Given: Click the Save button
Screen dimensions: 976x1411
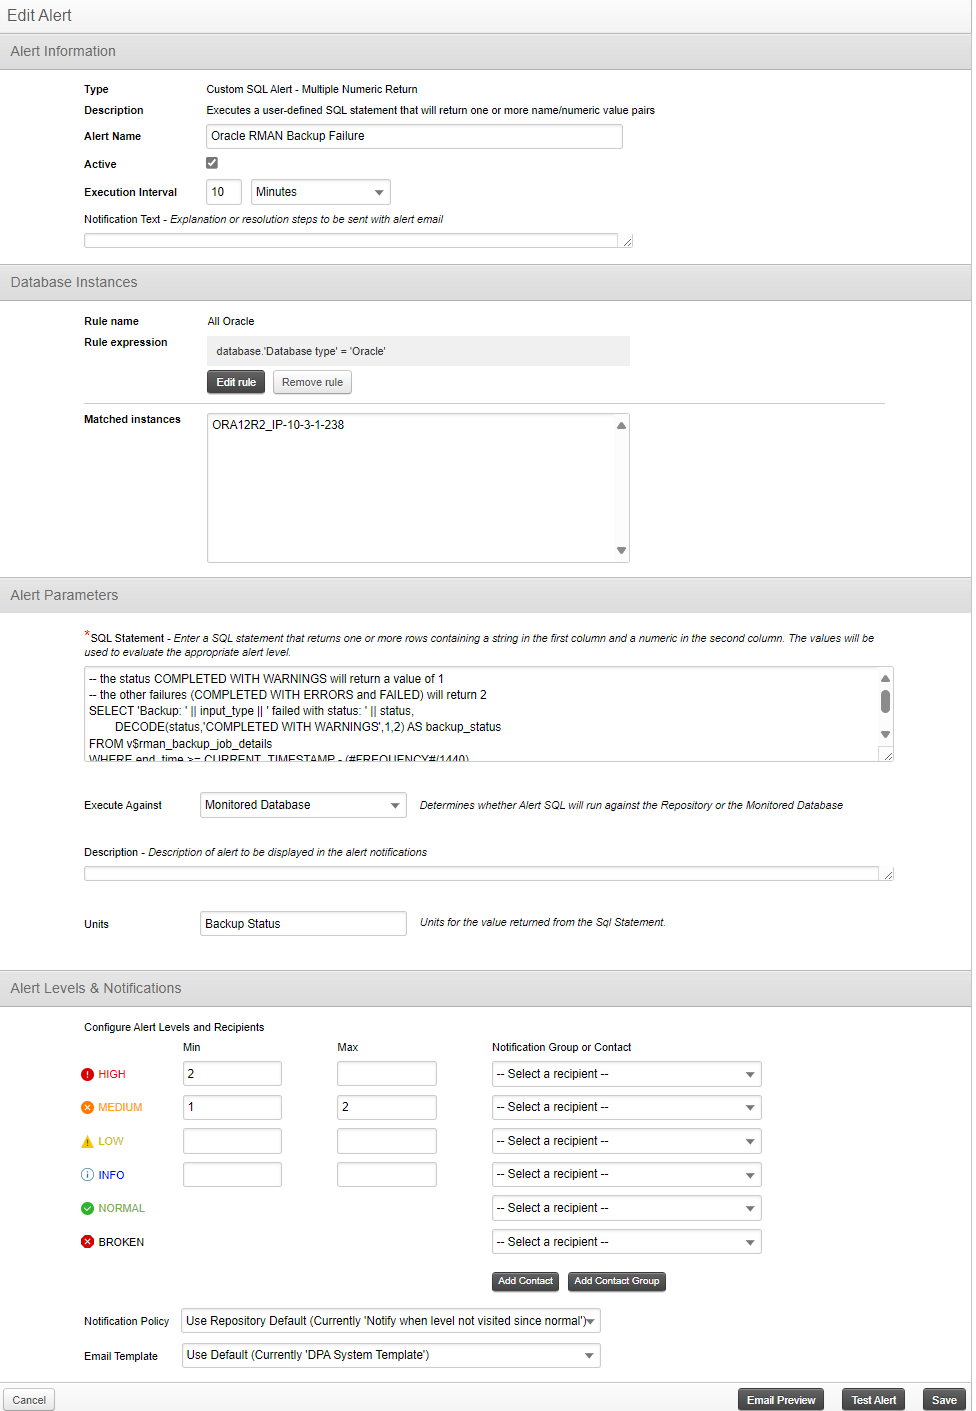Looking at the screenshot, I should pos(944,1400).
